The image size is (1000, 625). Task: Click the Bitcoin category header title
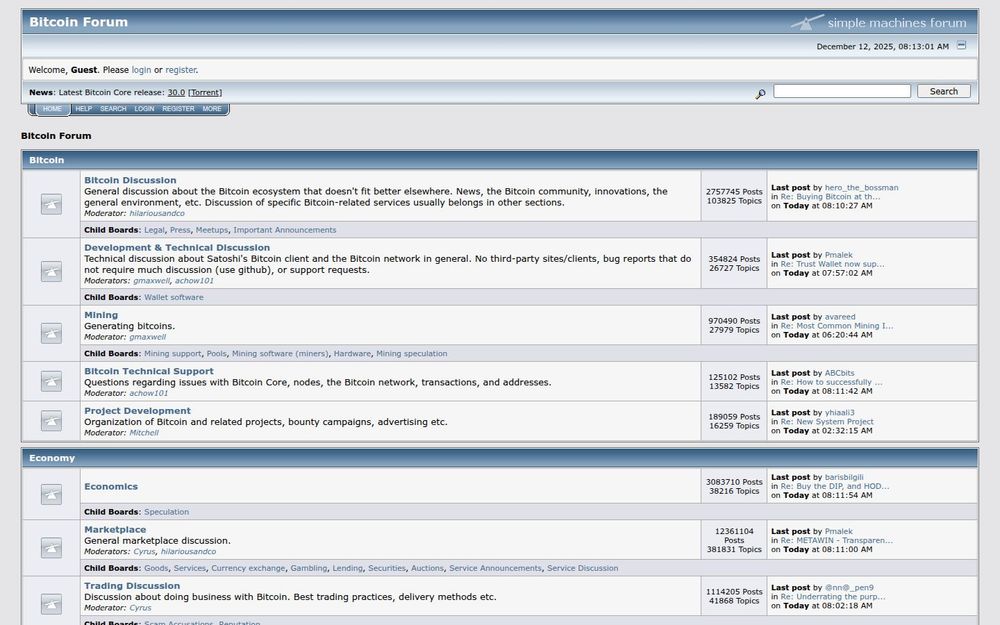click(47, 160)
